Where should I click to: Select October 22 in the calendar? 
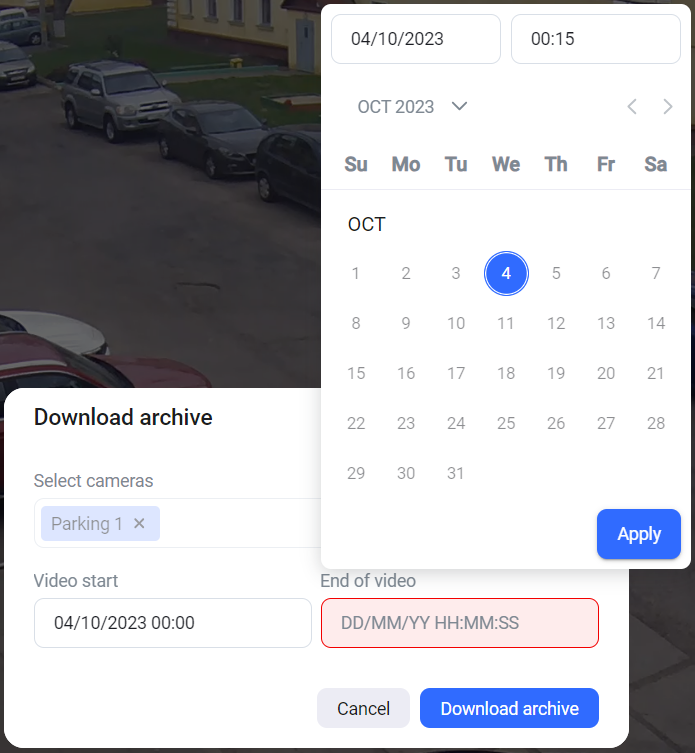point(356,423)
